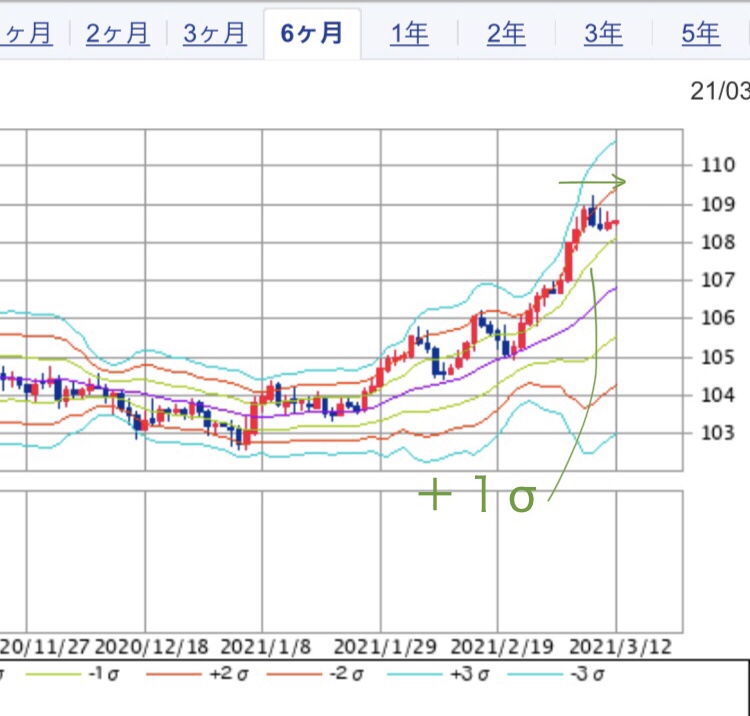Click the 108 price axis label
This screenshot has width=750, height=716.
718,242
